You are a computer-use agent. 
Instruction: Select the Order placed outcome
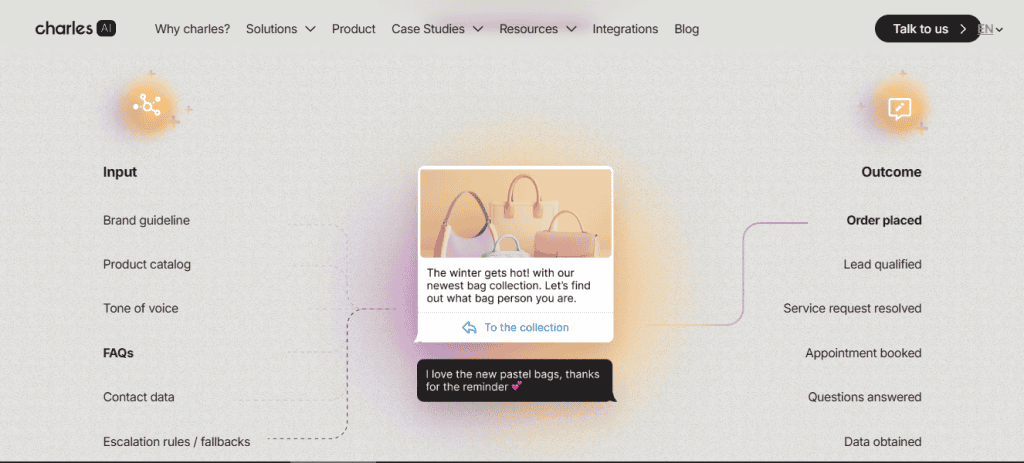coord(884,220)
